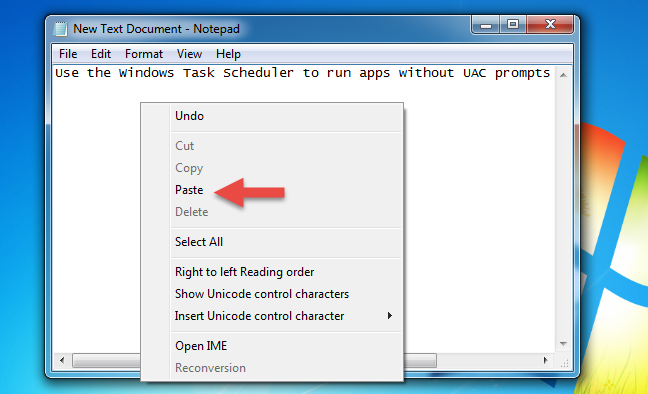Open the Format menu
Image resolution: width=648 pixels, height=394 pixels.
click(x=144, y=54)
